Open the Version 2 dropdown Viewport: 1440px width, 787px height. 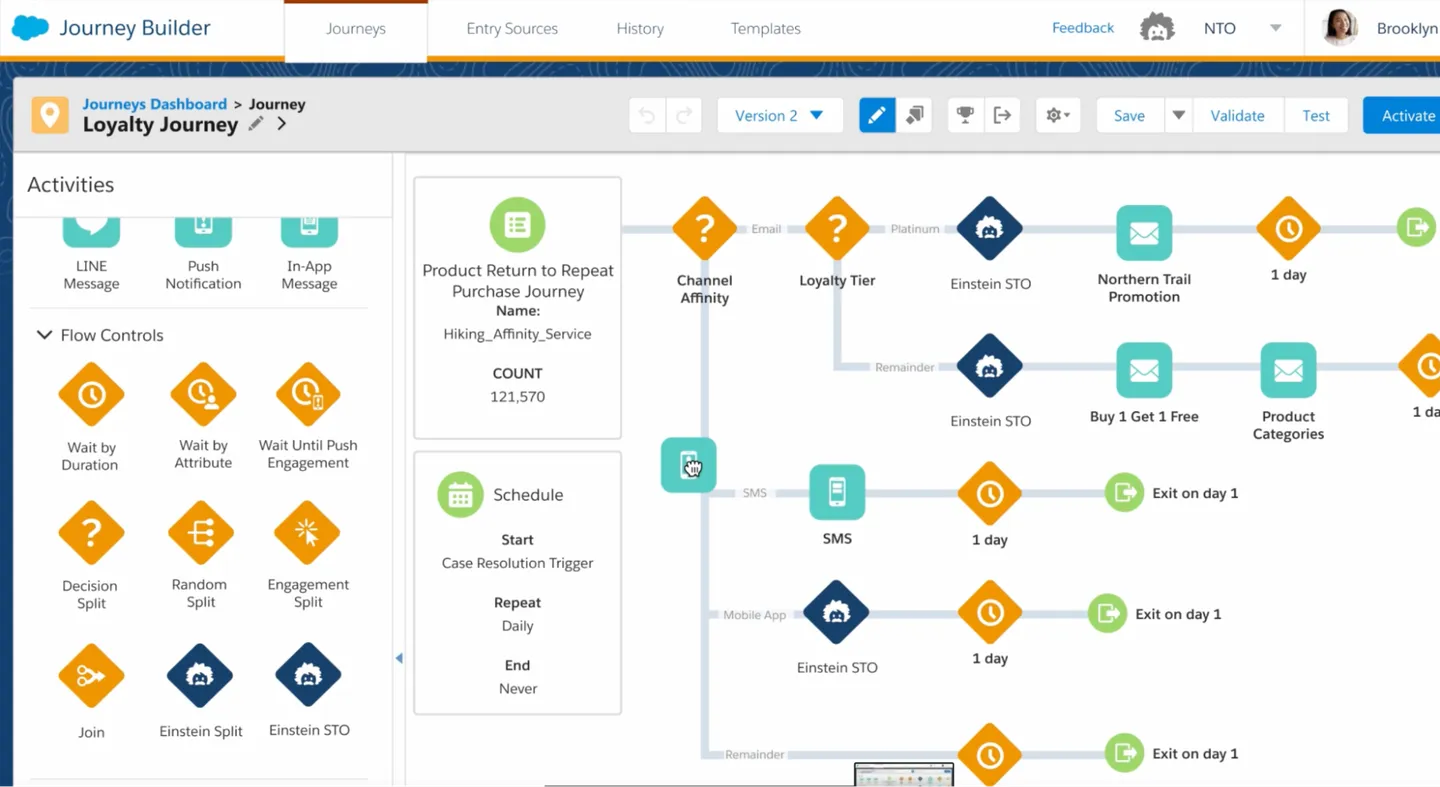click(x=779, y=116)
